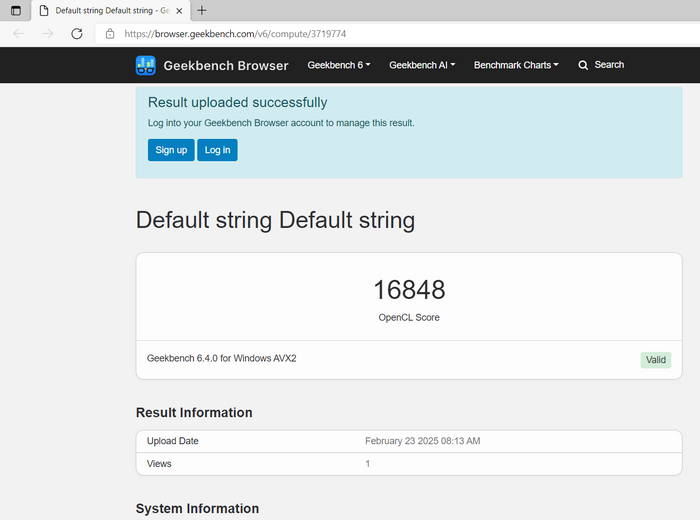
Task: Expand the Geekbench AI dropdown
Action: [421, 65]
